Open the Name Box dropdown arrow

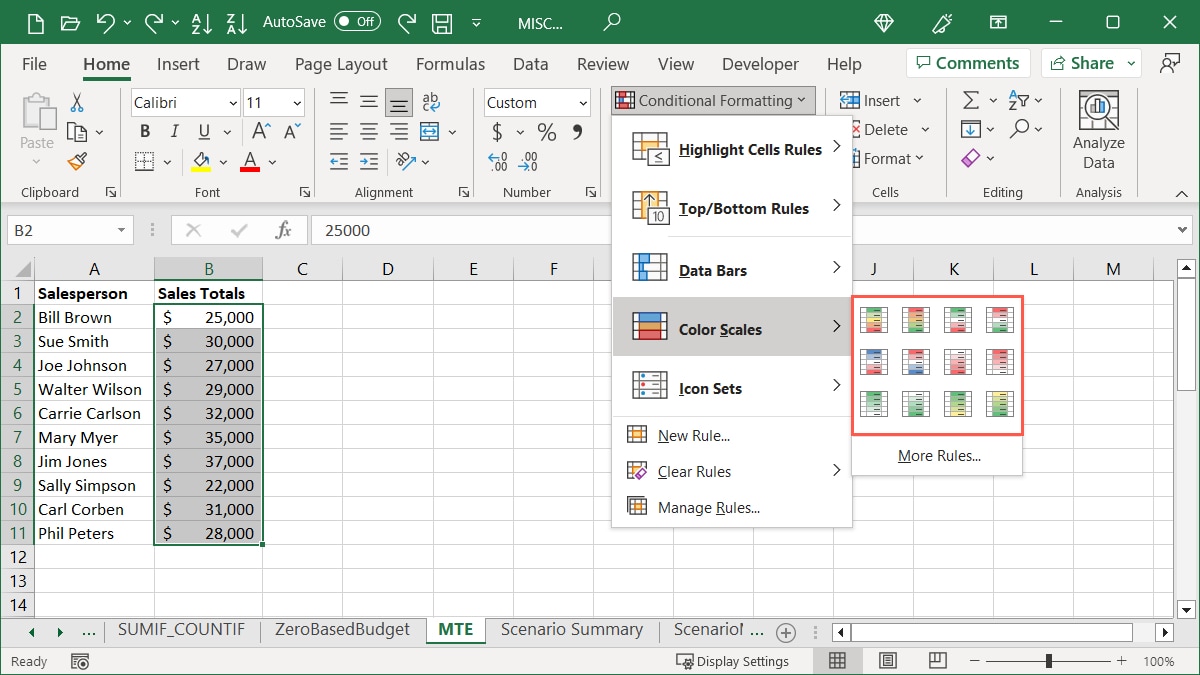[x=122, y=230]
